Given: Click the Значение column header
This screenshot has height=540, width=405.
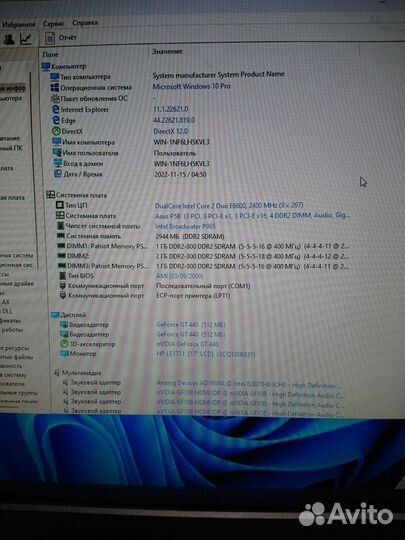Looking at the screenshot, I should point(167,52).
